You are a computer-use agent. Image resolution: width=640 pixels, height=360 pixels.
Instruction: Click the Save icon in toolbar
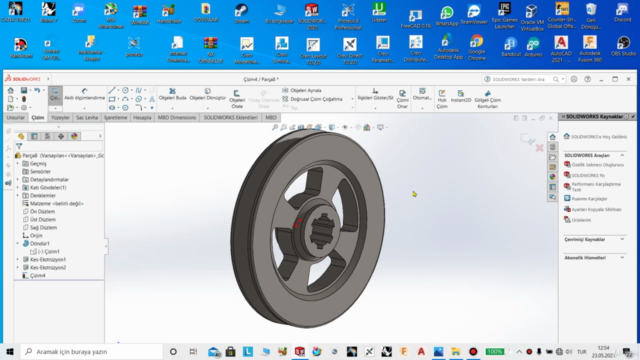pyautogui.click(x=24, y=90)
